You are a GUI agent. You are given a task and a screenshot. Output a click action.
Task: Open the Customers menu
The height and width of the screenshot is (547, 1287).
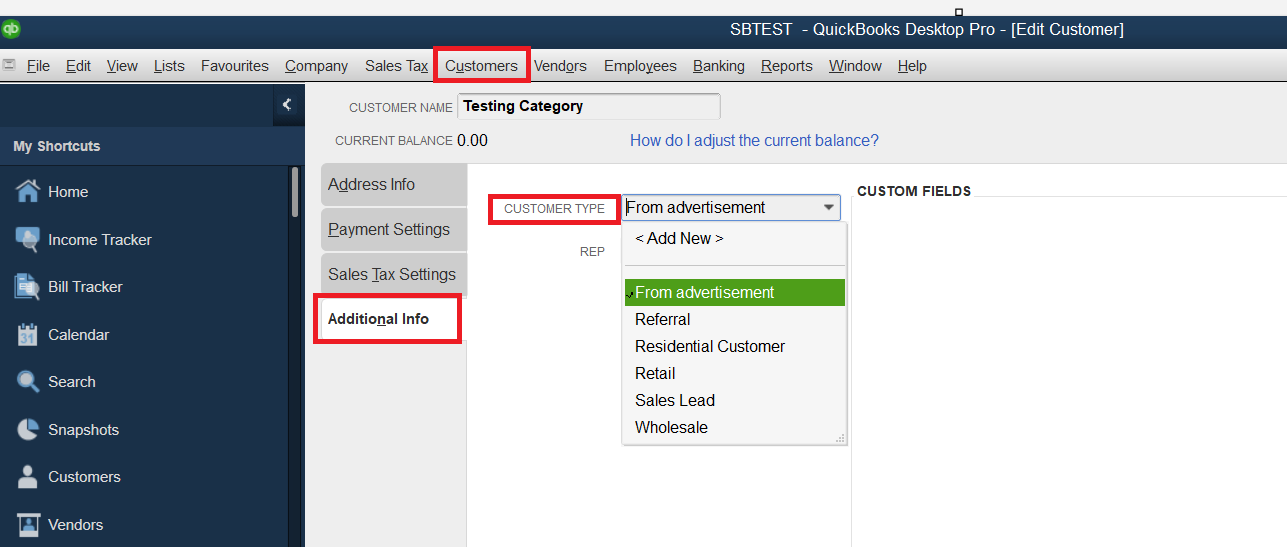tap(481, 66)
